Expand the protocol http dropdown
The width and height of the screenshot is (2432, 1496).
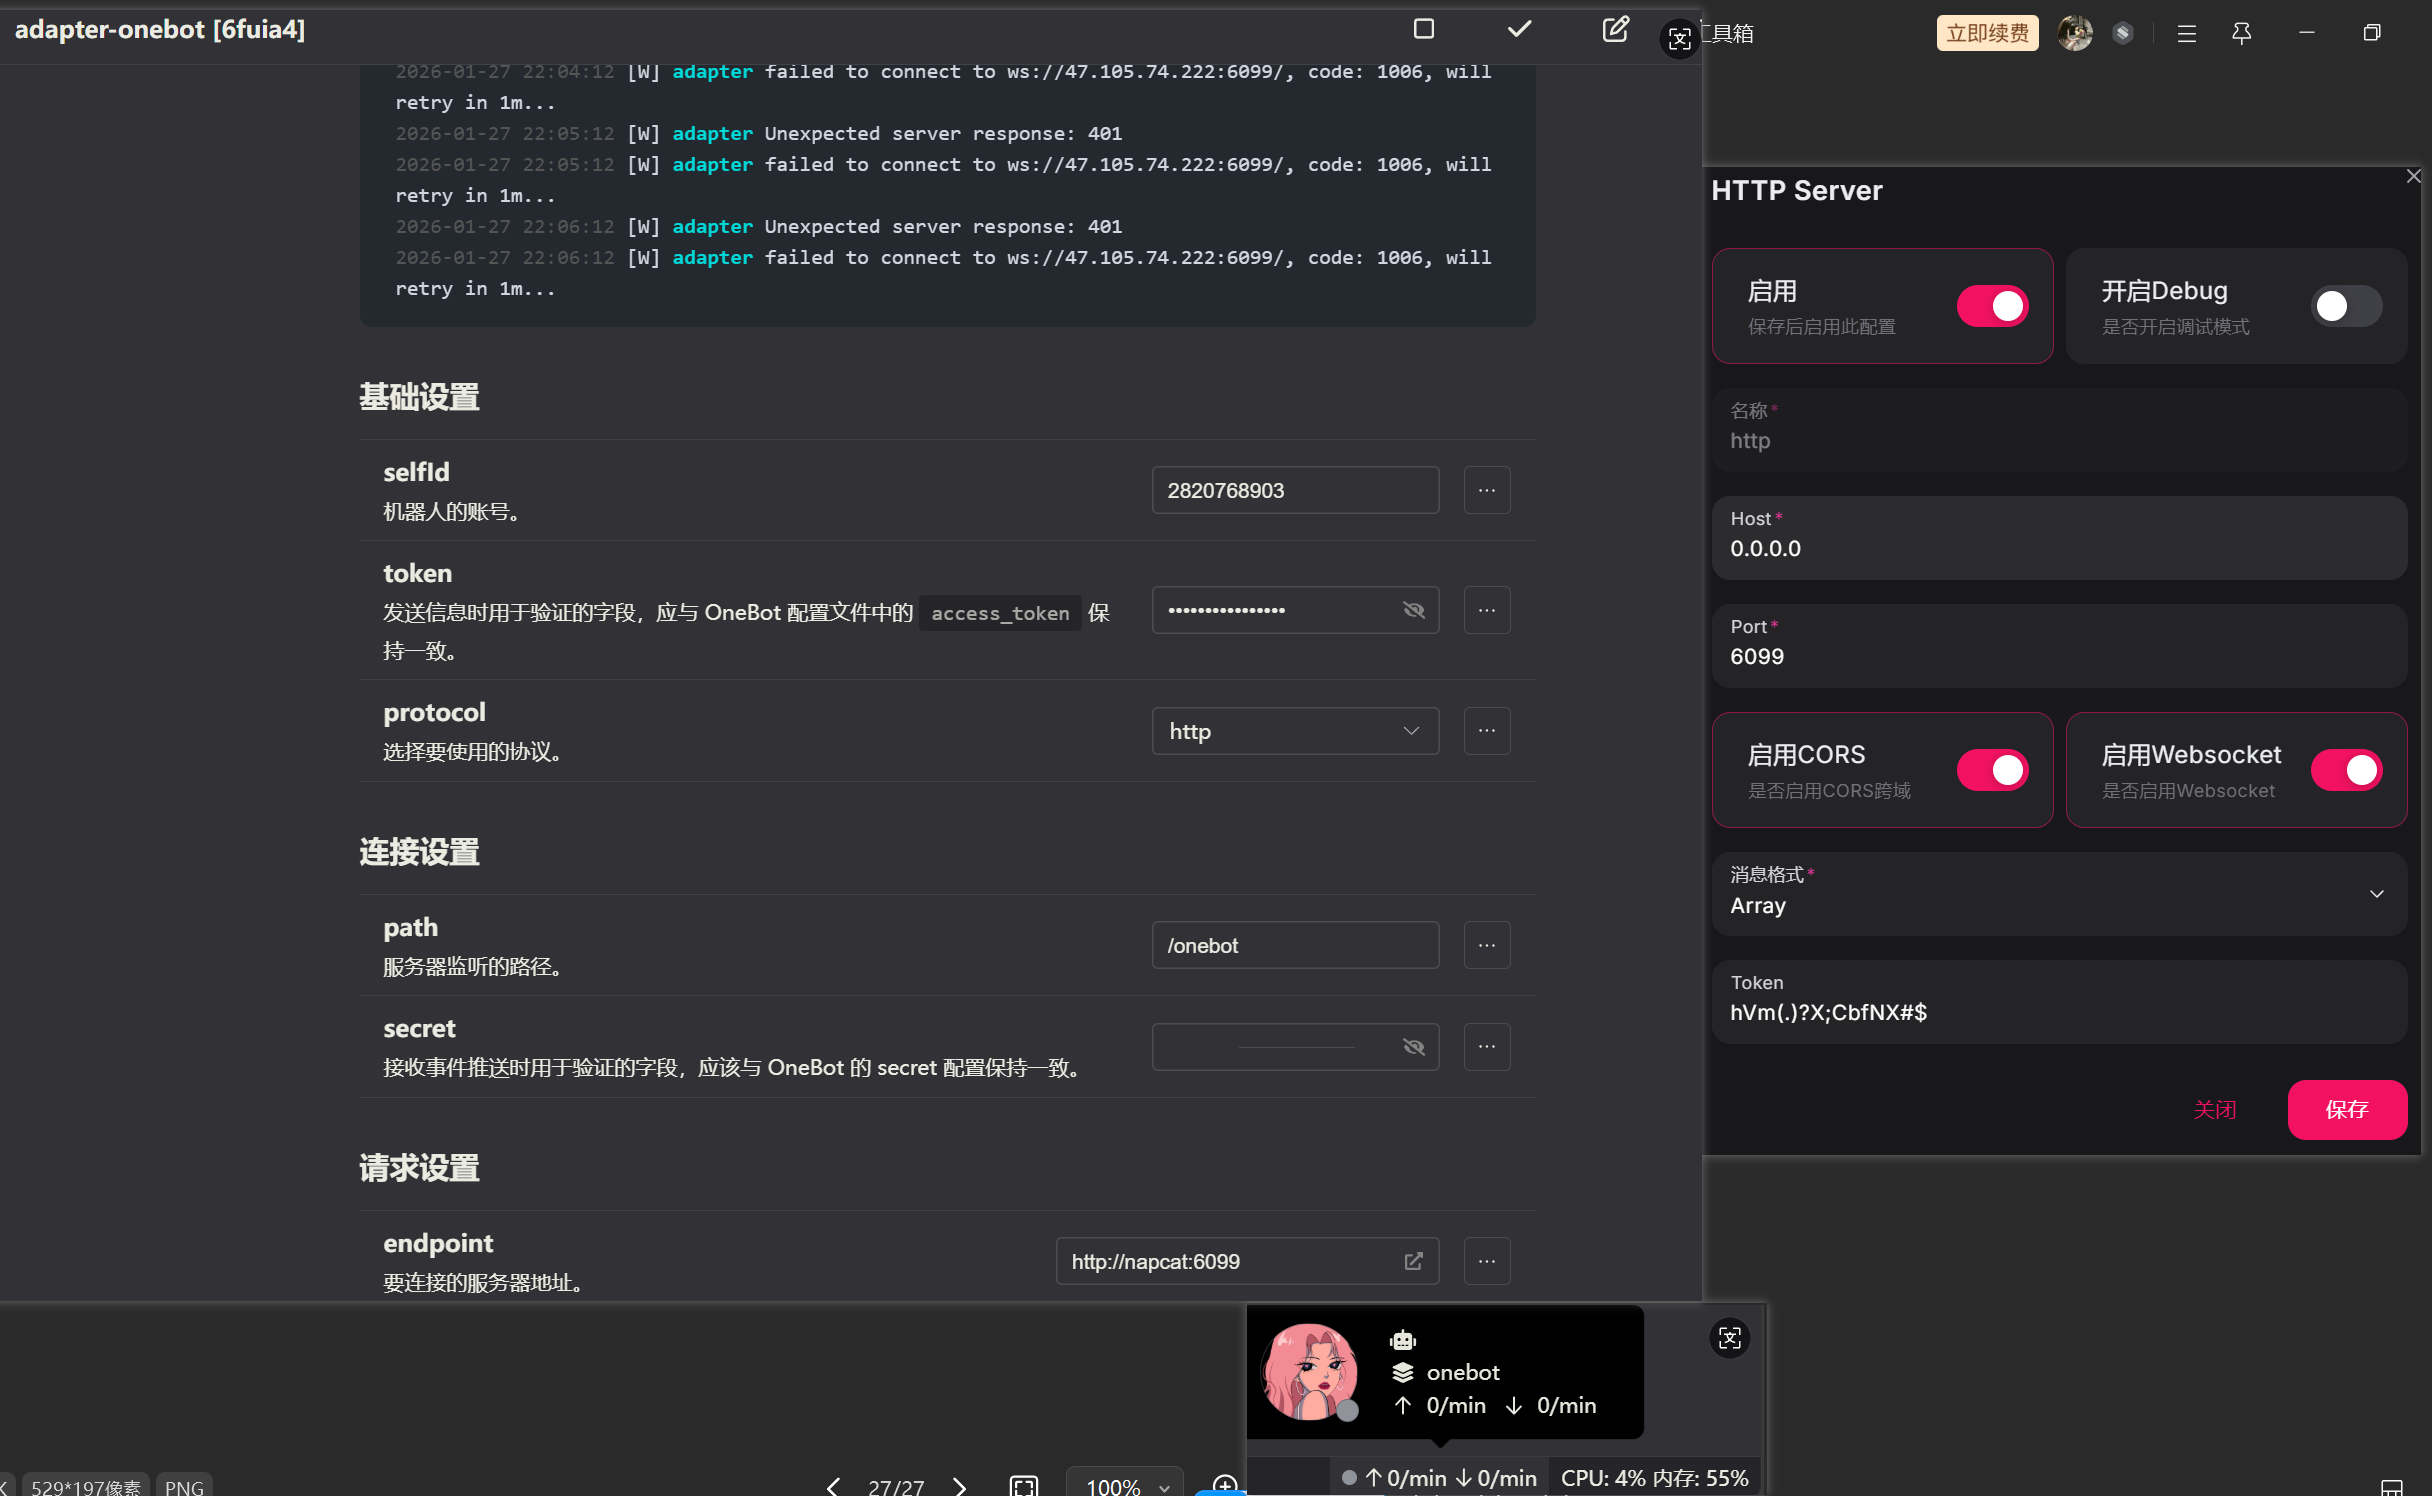point(1295,731)
